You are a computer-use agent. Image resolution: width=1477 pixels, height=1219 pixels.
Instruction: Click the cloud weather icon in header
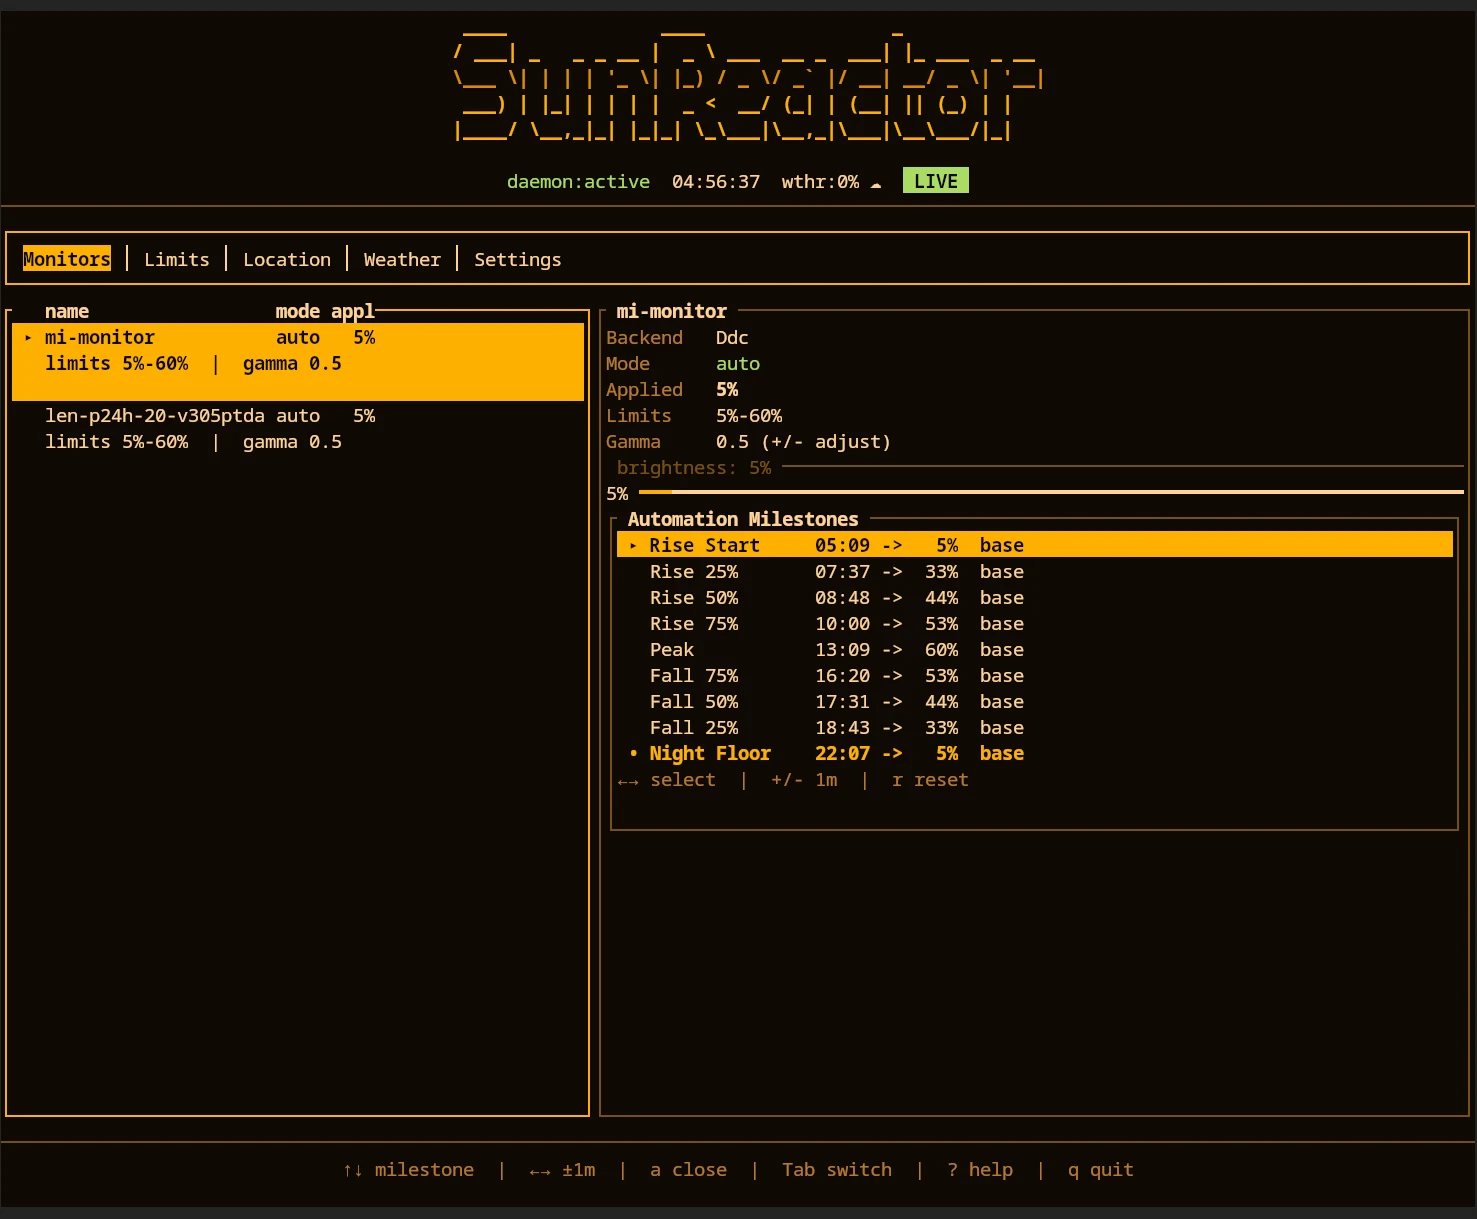pos(876,183)
